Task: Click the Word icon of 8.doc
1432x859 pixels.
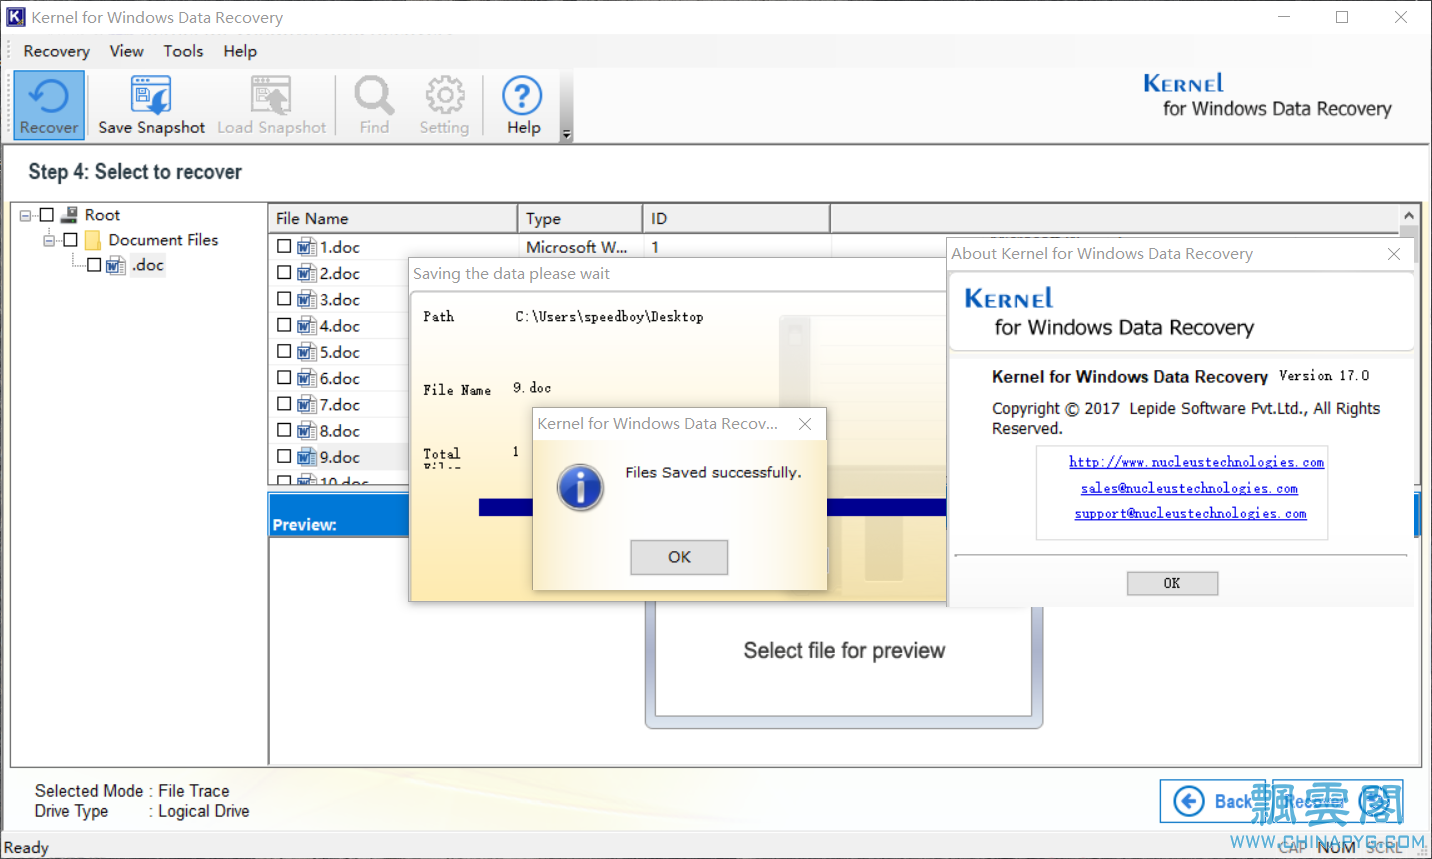Action: tap(307, 431)
